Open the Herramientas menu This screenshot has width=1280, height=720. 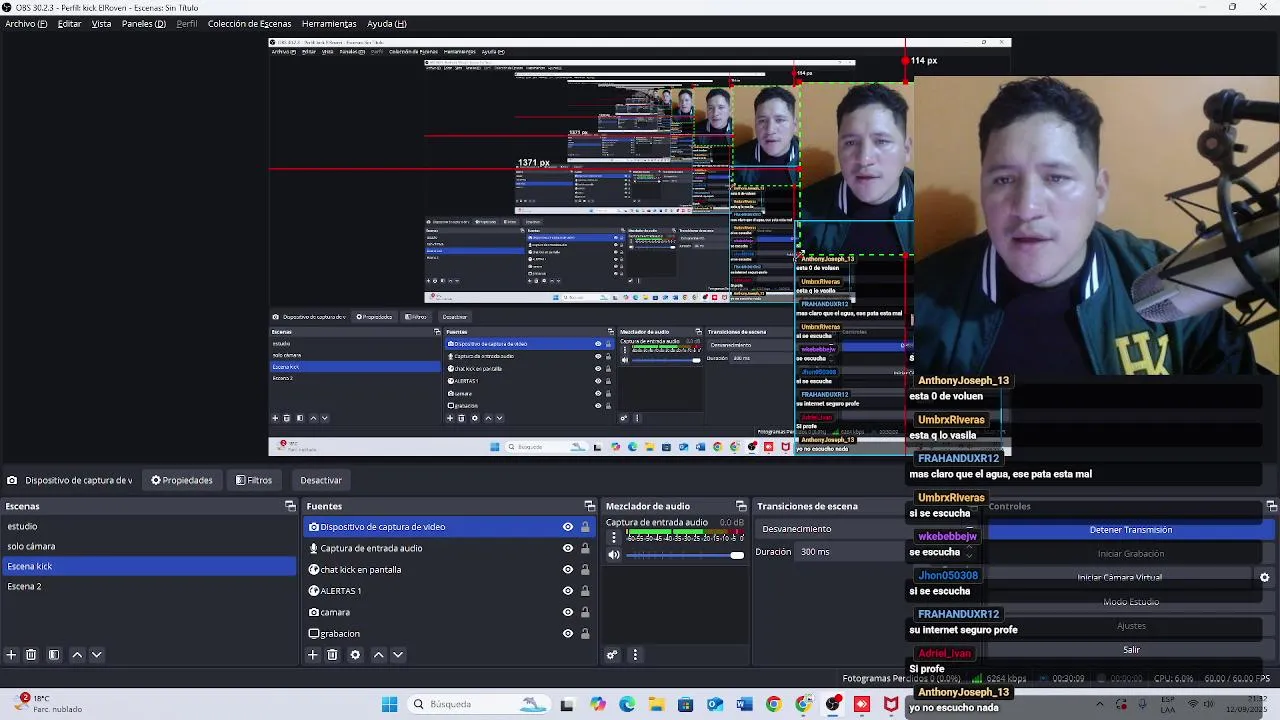click(x=329, y=24)
